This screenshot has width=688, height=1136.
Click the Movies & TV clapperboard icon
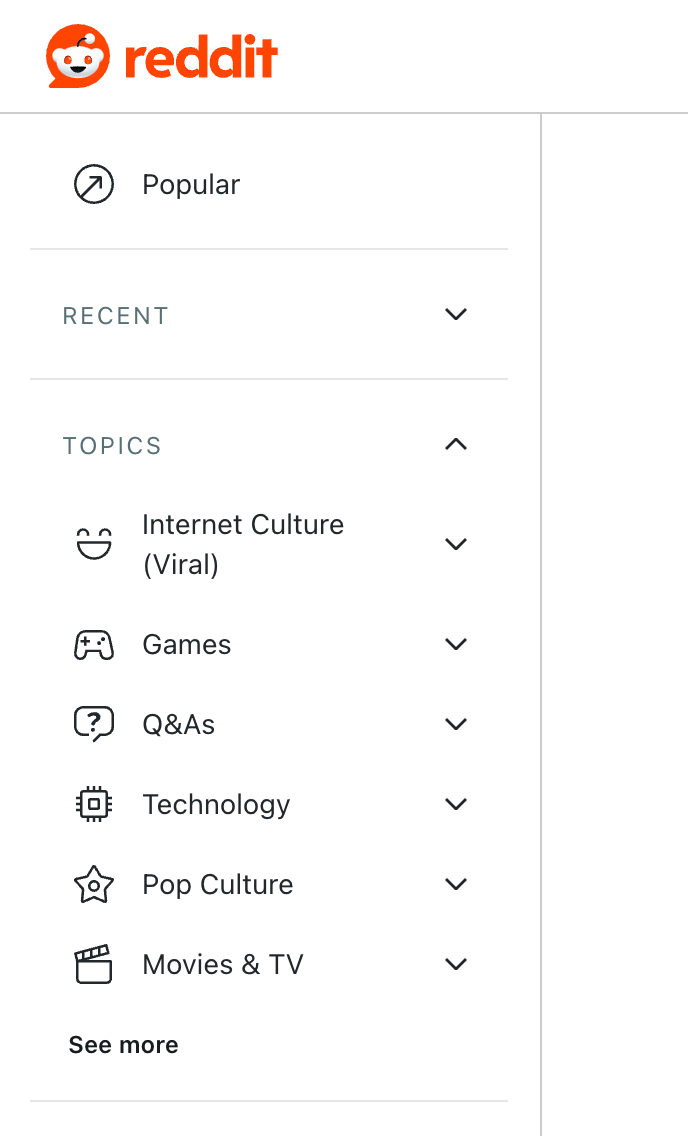[x=94, y=965]
